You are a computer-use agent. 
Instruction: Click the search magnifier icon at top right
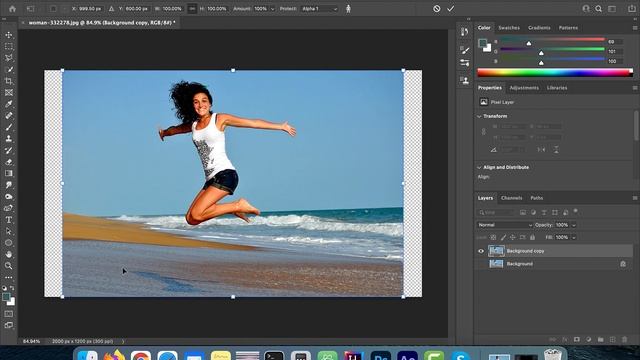pyautogui.click(x=598, y=9)
